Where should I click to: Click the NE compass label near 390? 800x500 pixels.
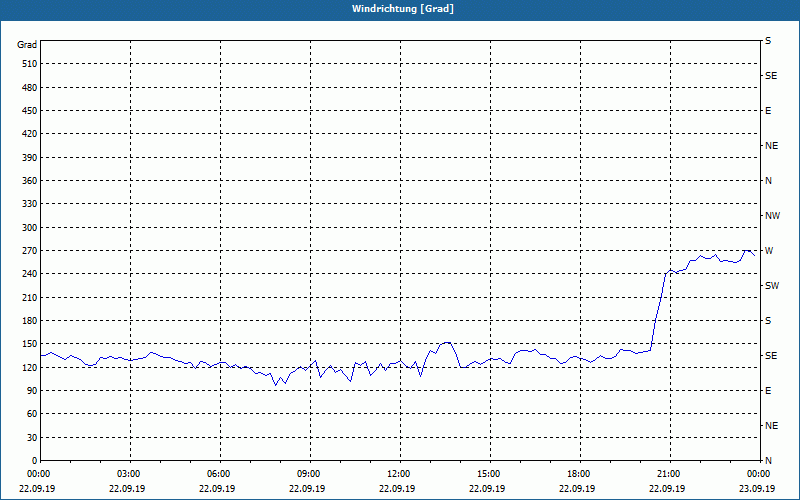coord(771,146)
